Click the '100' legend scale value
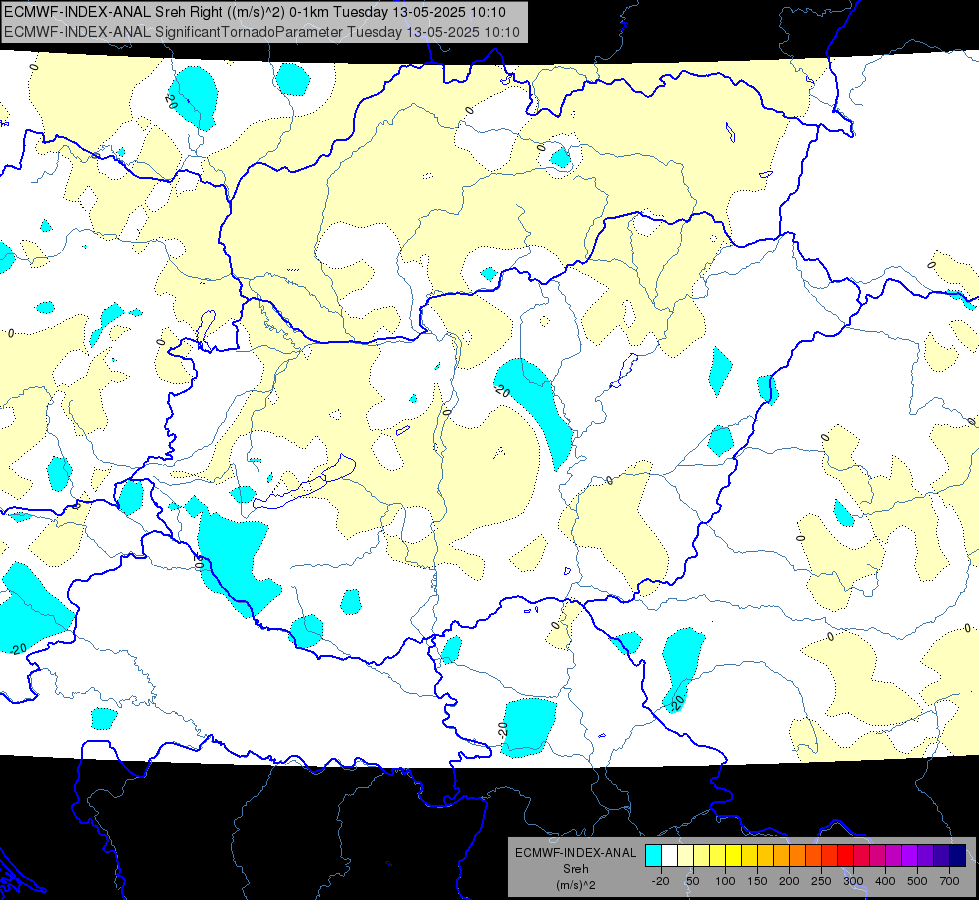The width and height of the screenshot is (979, 900). (x=725, y=881)
